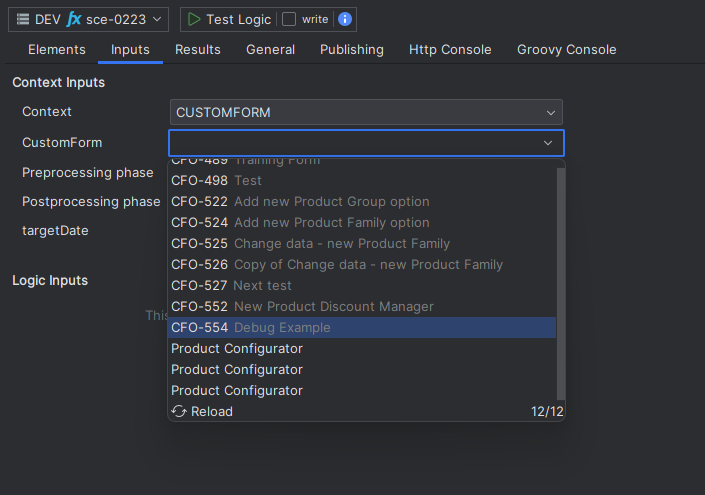Screen dimensions: 705x495
Task: Pick CFO-525 Change data - new Product Family
Action: (362, 243)
